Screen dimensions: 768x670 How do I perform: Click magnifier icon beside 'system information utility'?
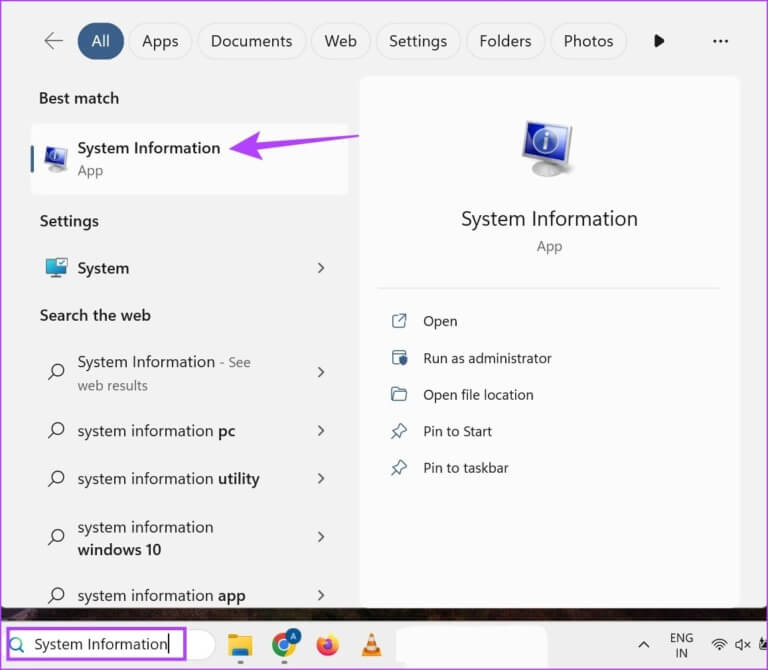pyautogui.click(x=56, y=478)
